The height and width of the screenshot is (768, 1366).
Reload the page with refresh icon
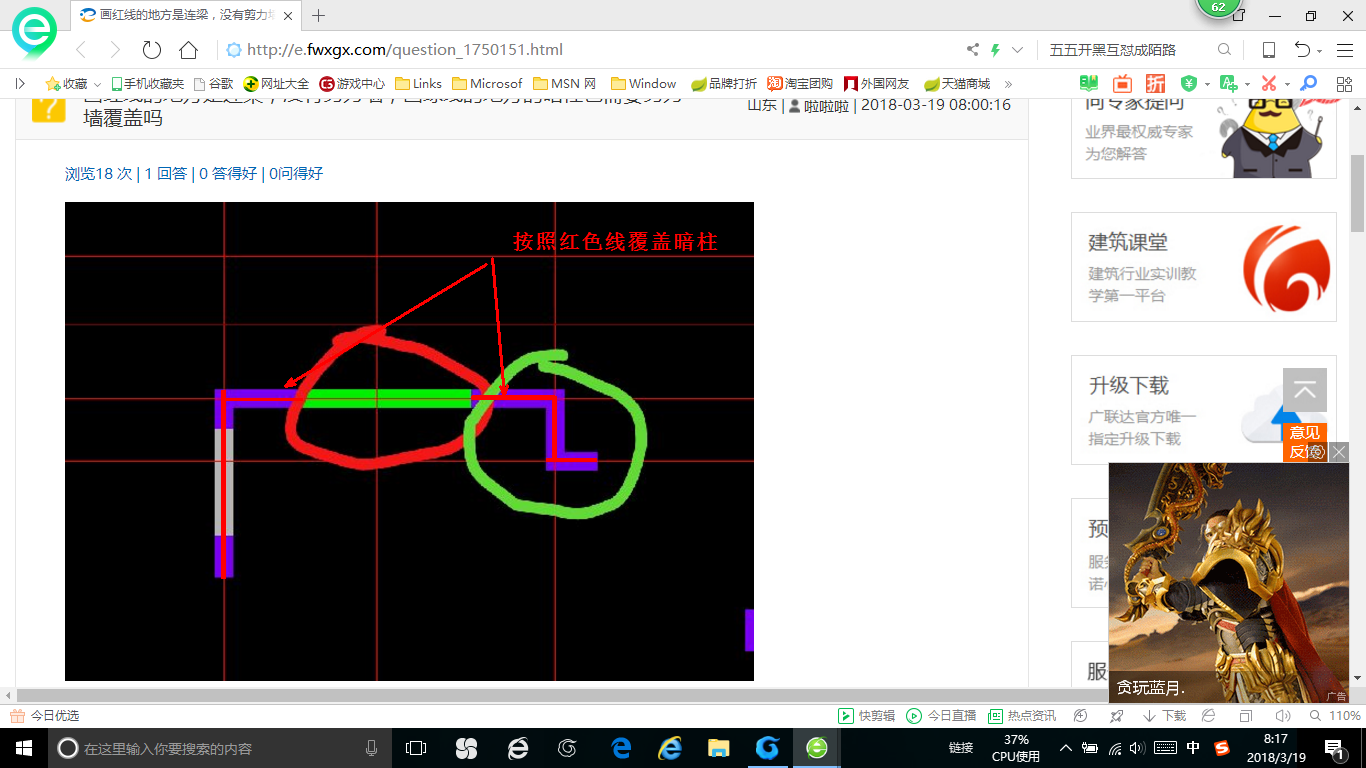coord(152,50)
